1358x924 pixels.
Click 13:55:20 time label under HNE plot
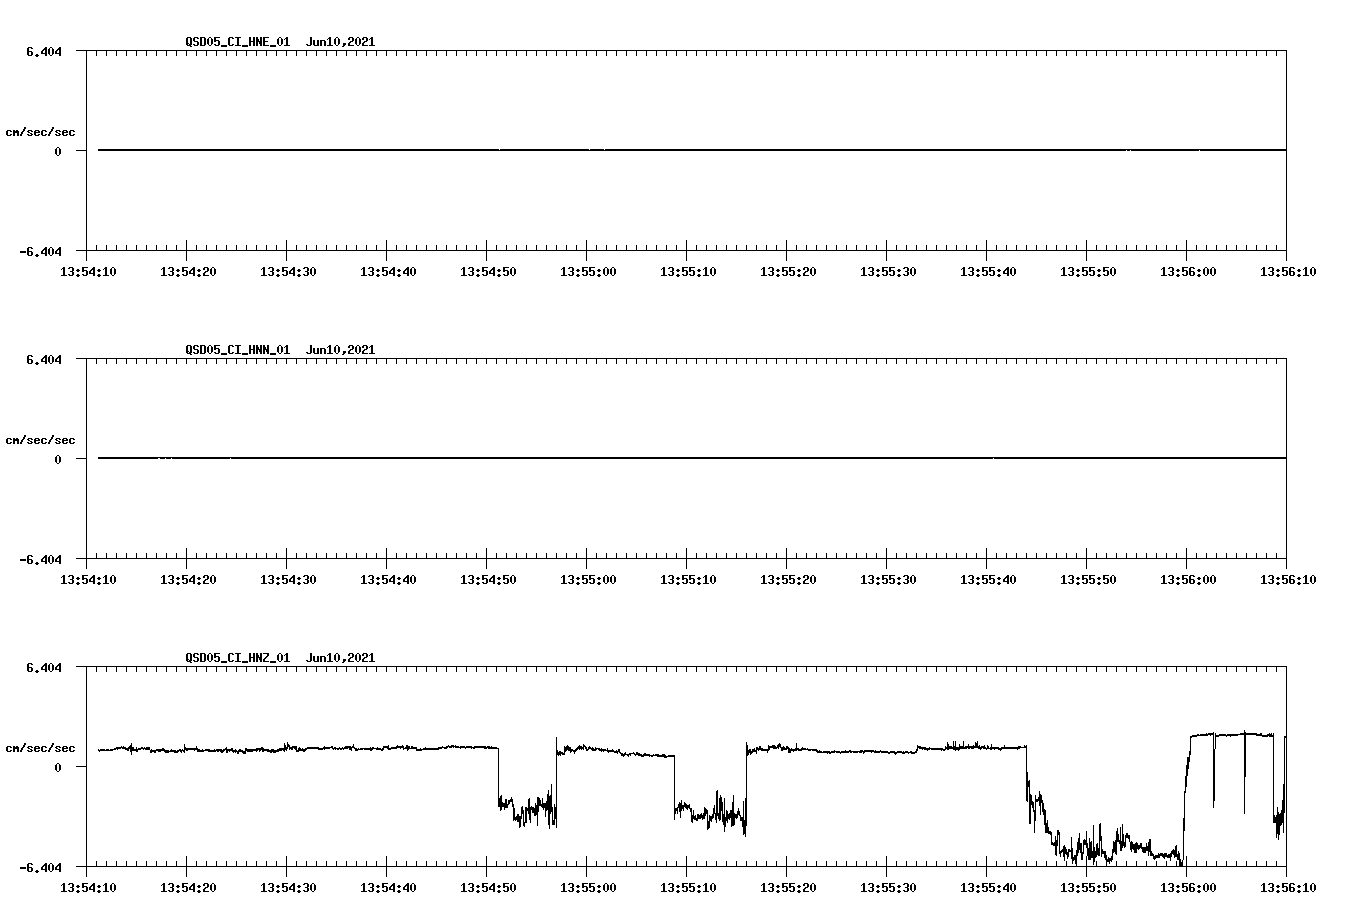pos(787,271)
